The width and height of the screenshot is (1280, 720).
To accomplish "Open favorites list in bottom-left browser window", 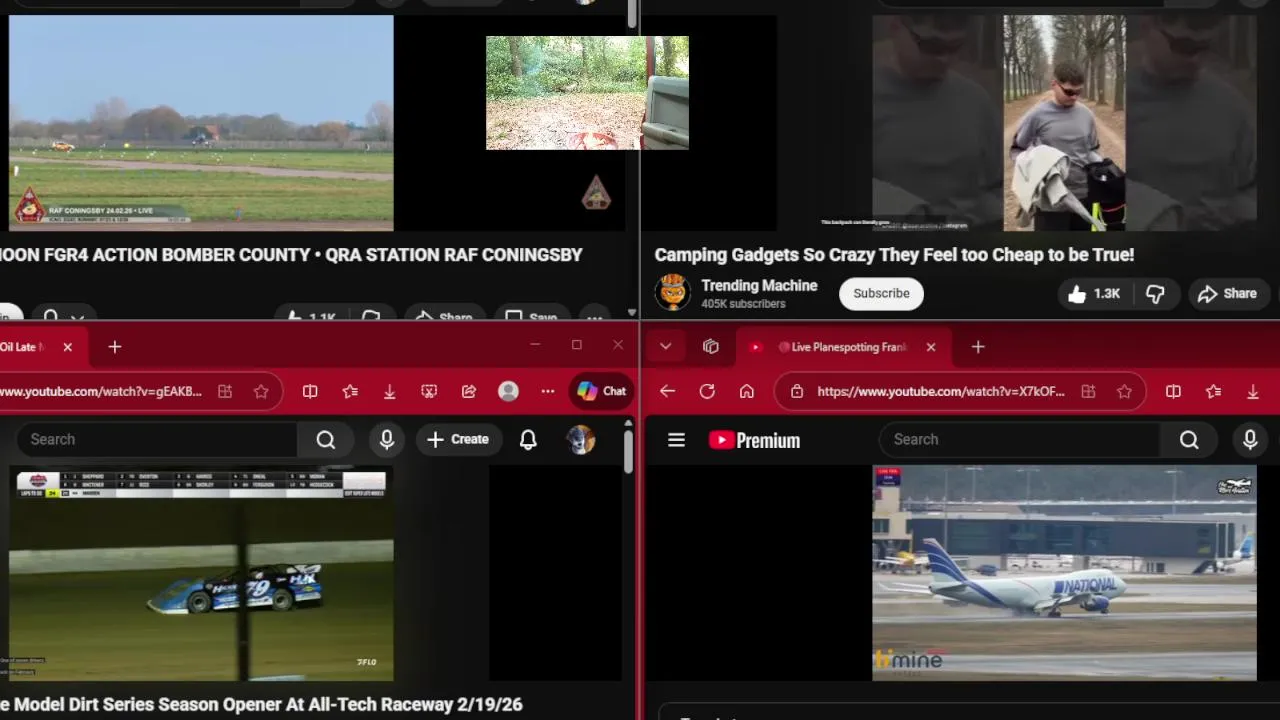I will (350, 392).
